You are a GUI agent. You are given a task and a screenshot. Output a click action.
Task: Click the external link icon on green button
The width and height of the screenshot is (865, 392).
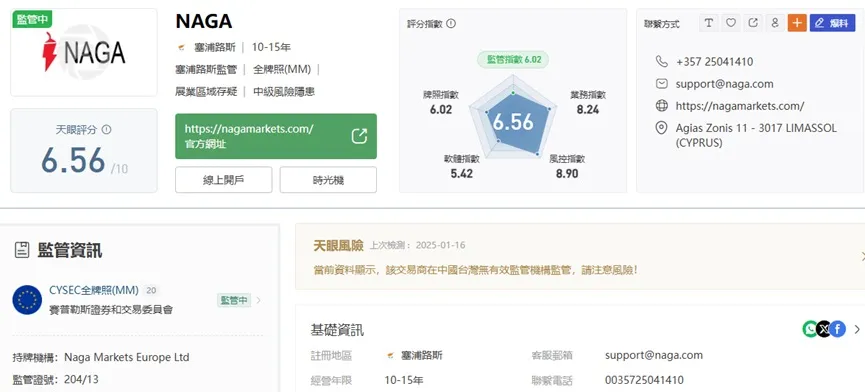pos(359,136)
